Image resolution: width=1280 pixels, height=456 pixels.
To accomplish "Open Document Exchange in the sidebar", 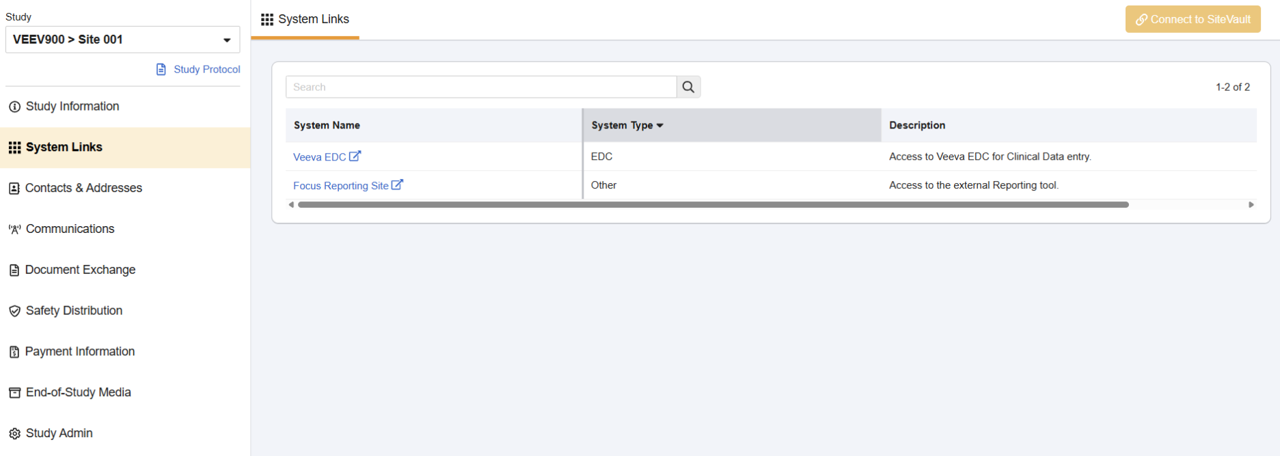I will click(80, 270).
